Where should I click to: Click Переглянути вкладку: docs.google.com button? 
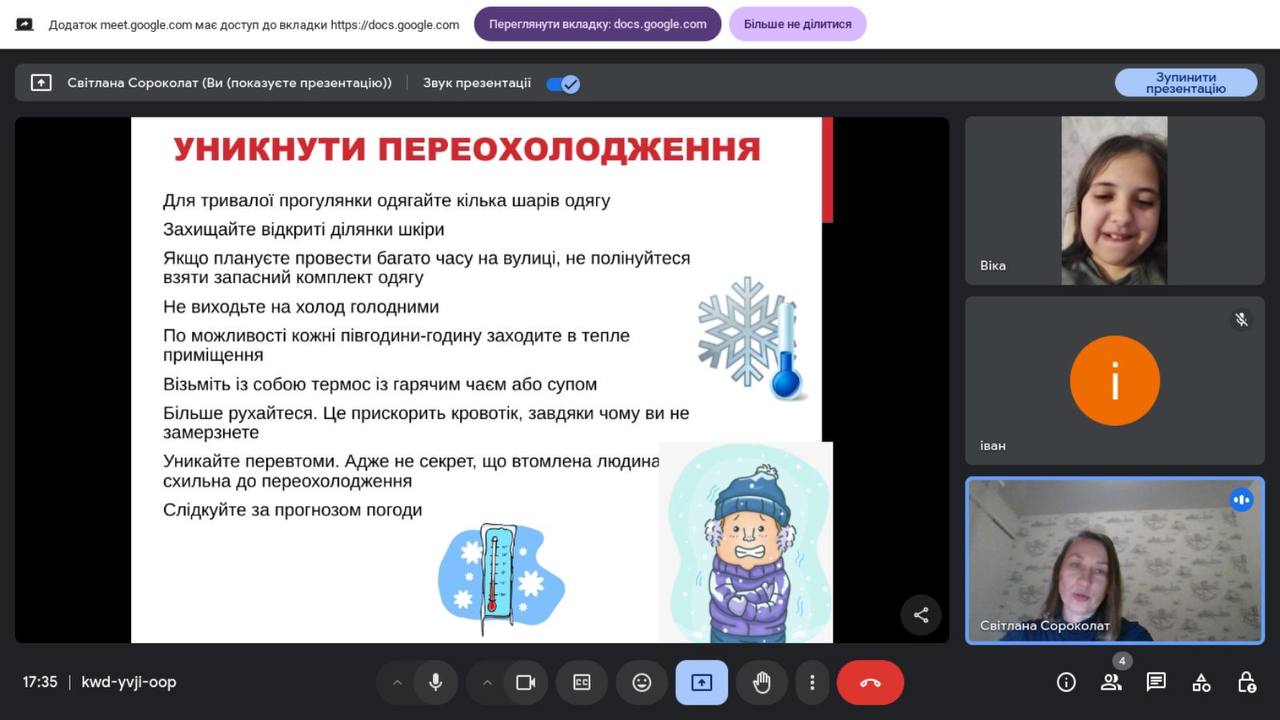click(x=597, y=24)
